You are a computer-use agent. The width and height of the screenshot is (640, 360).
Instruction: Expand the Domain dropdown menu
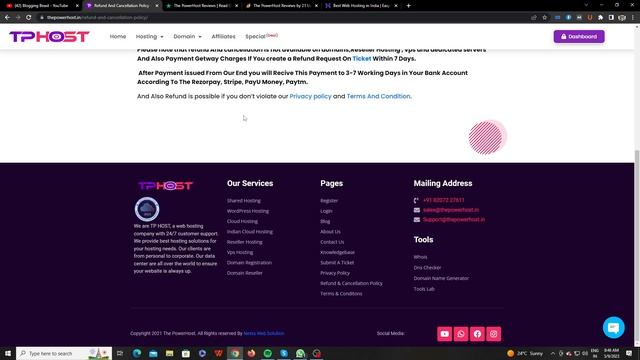(x=187, y=37)
